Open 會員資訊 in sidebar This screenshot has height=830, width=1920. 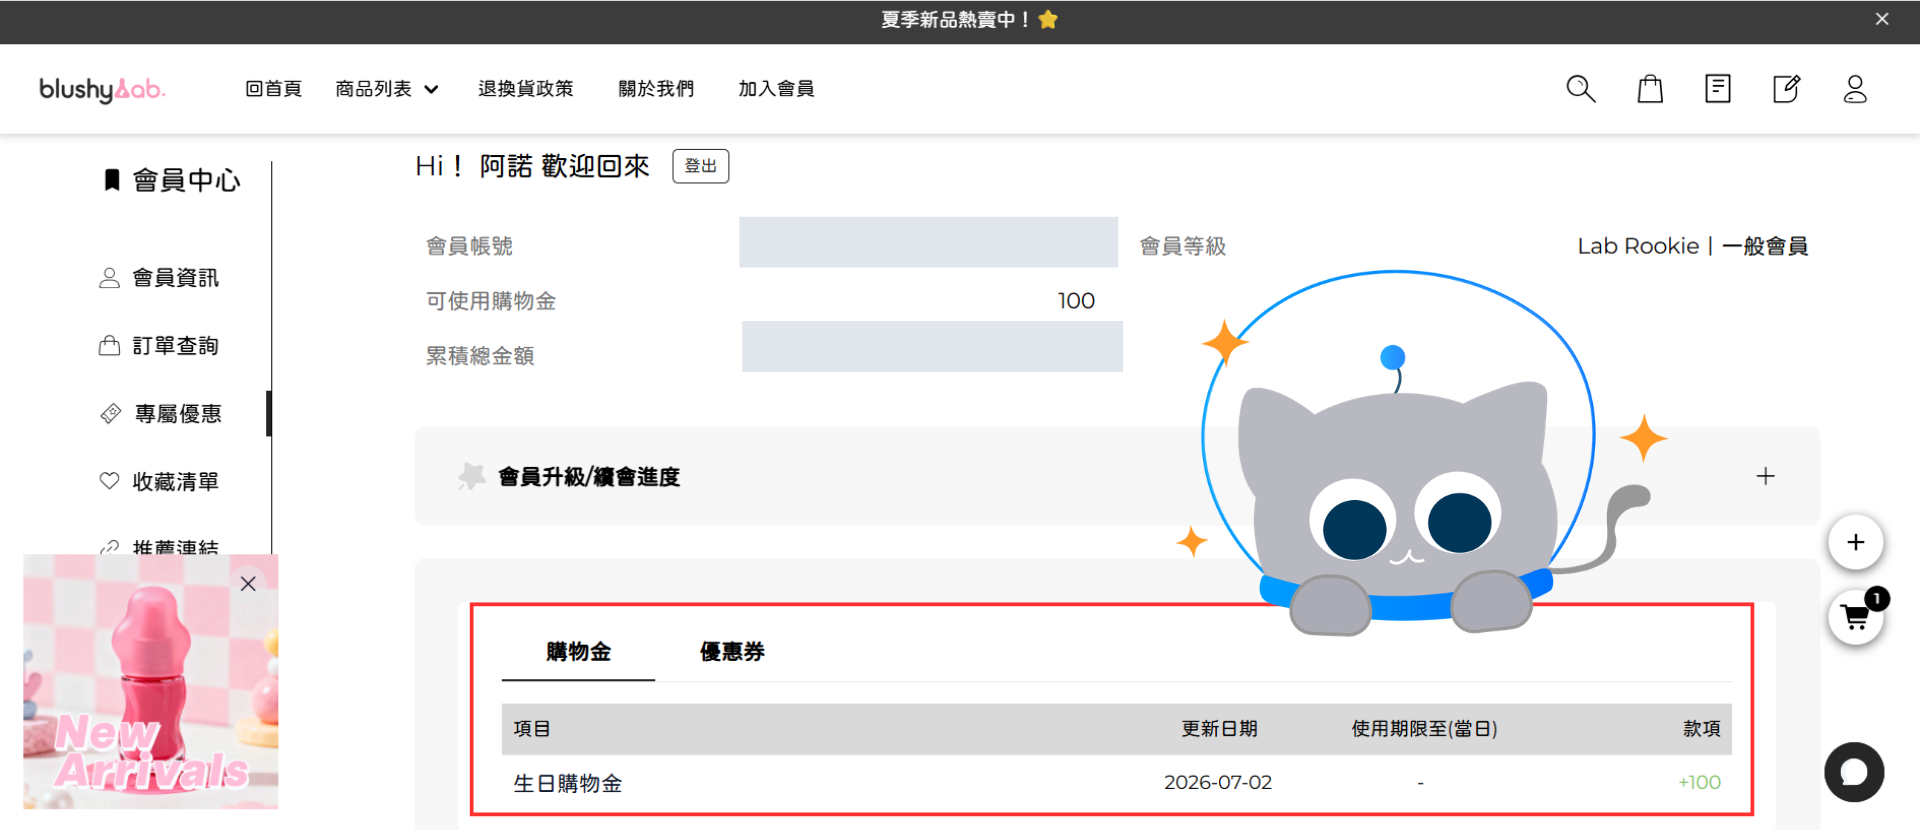[175, 278]
